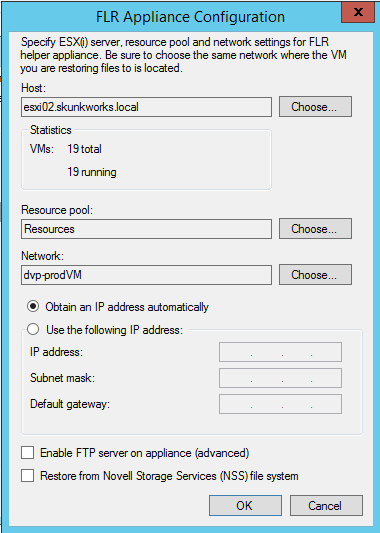380x533 pixels.
Task: Click the 'Default gateway:' label
Action: pyautogui.click(x=70, y=404)
